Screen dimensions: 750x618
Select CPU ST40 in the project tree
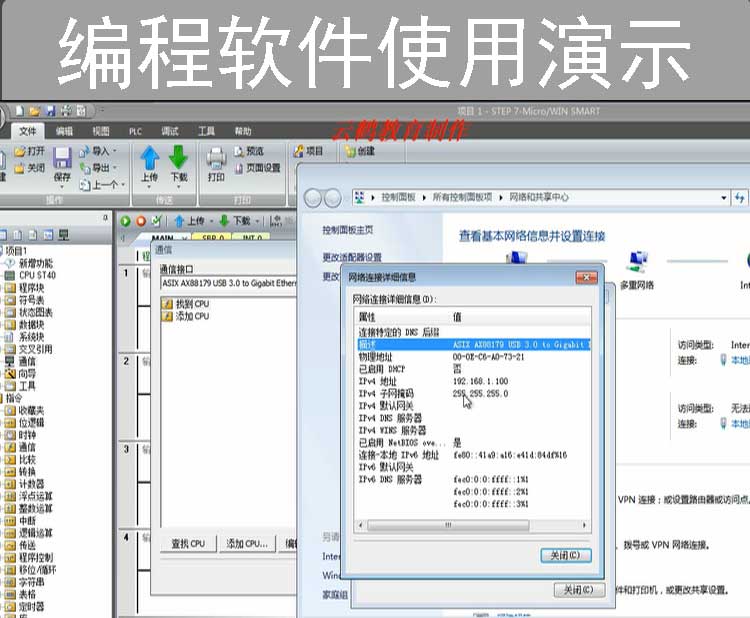coord(36,275)
